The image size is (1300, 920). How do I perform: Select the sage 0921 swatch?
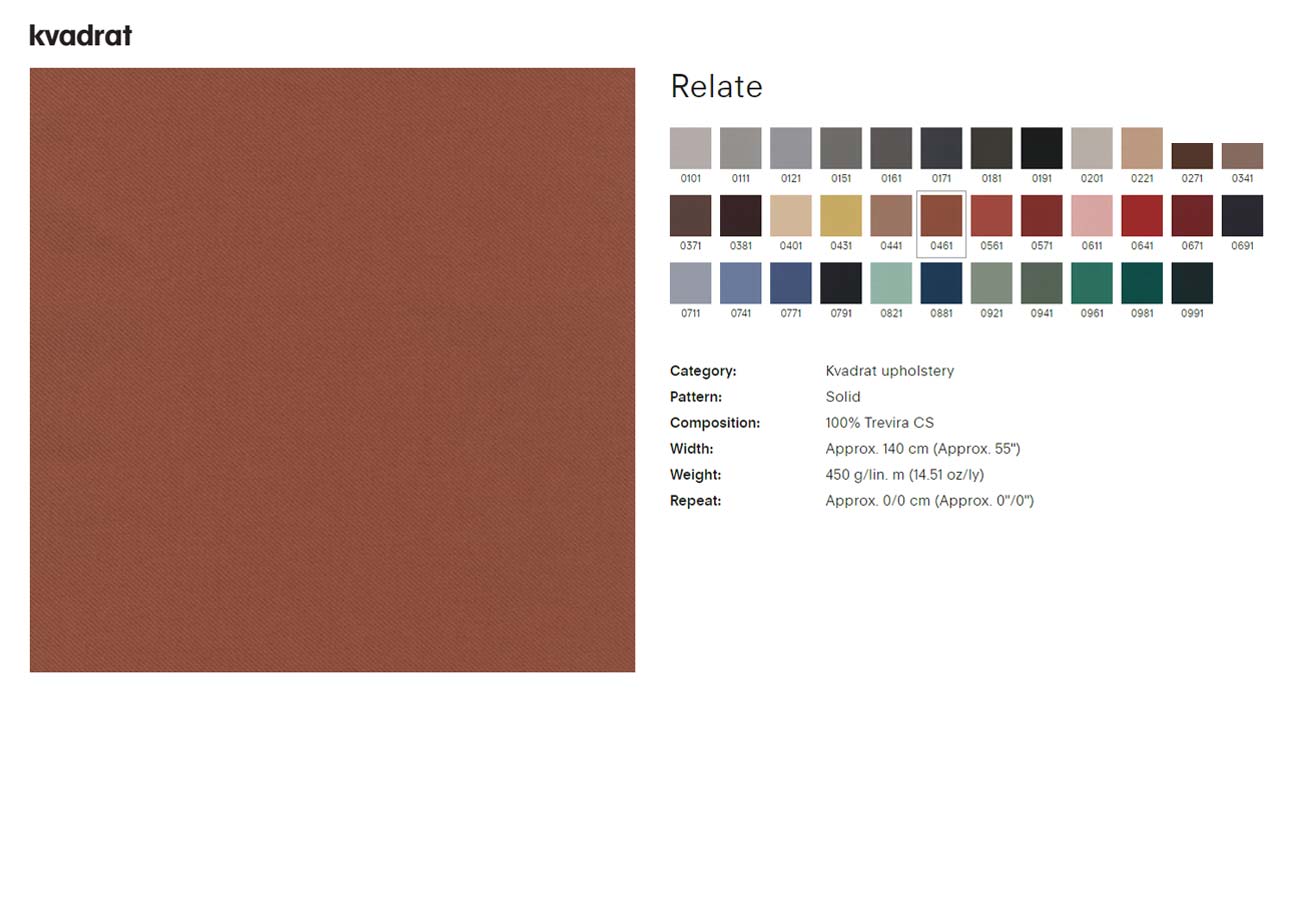coord(991,283)
